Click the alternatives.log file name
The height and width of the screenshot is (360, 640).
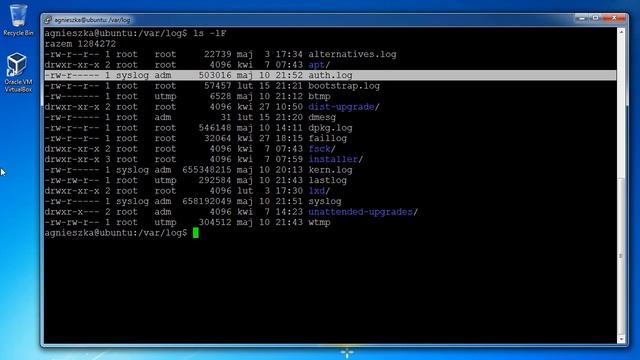(352, 54)
